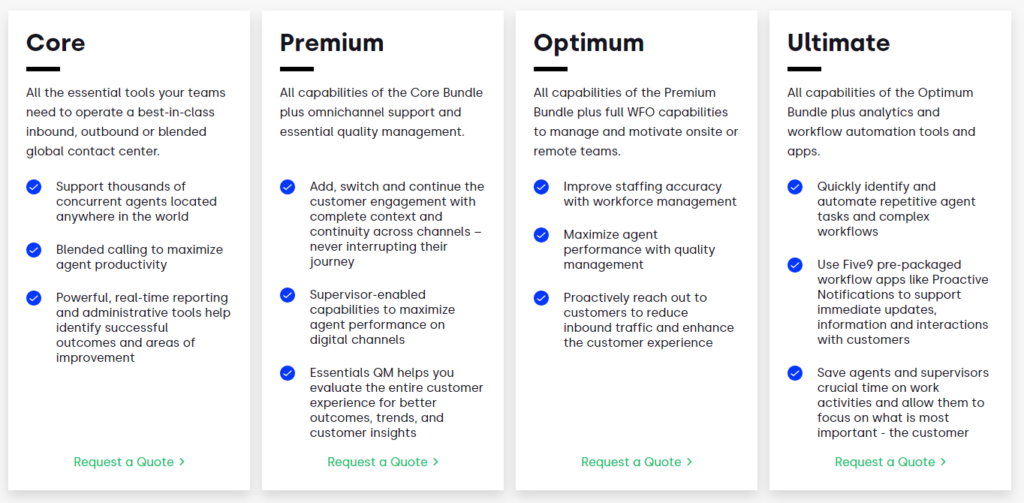
Task: Request a Quote for the Ultimate bundle
Action: 890,462
